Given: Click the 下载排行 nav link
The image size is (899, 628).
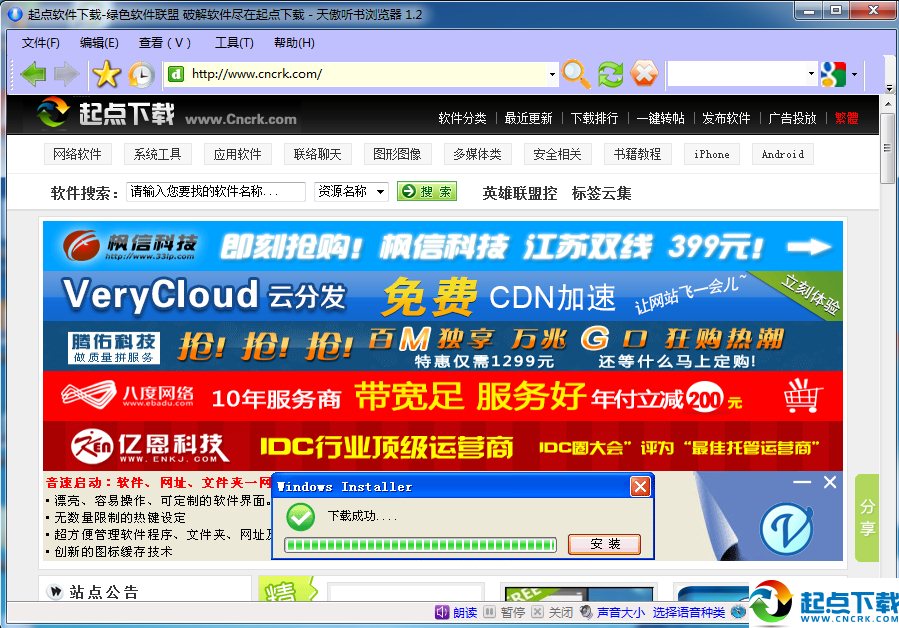Looking at the screenshot, I should coord(595,118).
